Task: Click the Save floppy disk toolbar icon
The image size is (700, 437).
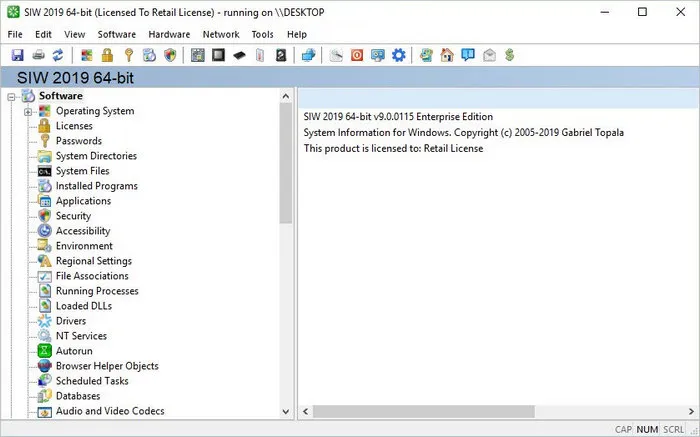Action: [x=17, y=55]
